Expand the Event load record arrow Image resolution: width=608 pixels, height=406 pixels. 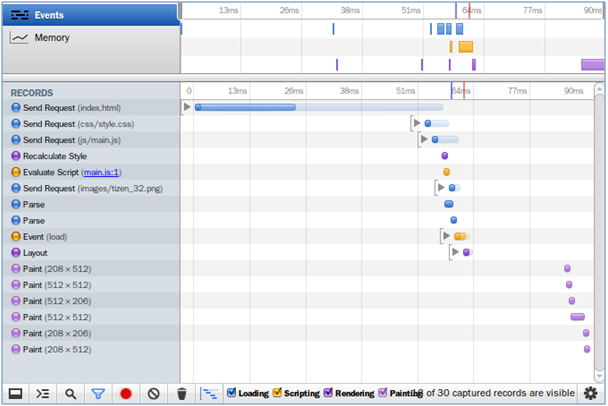(446, 236)
